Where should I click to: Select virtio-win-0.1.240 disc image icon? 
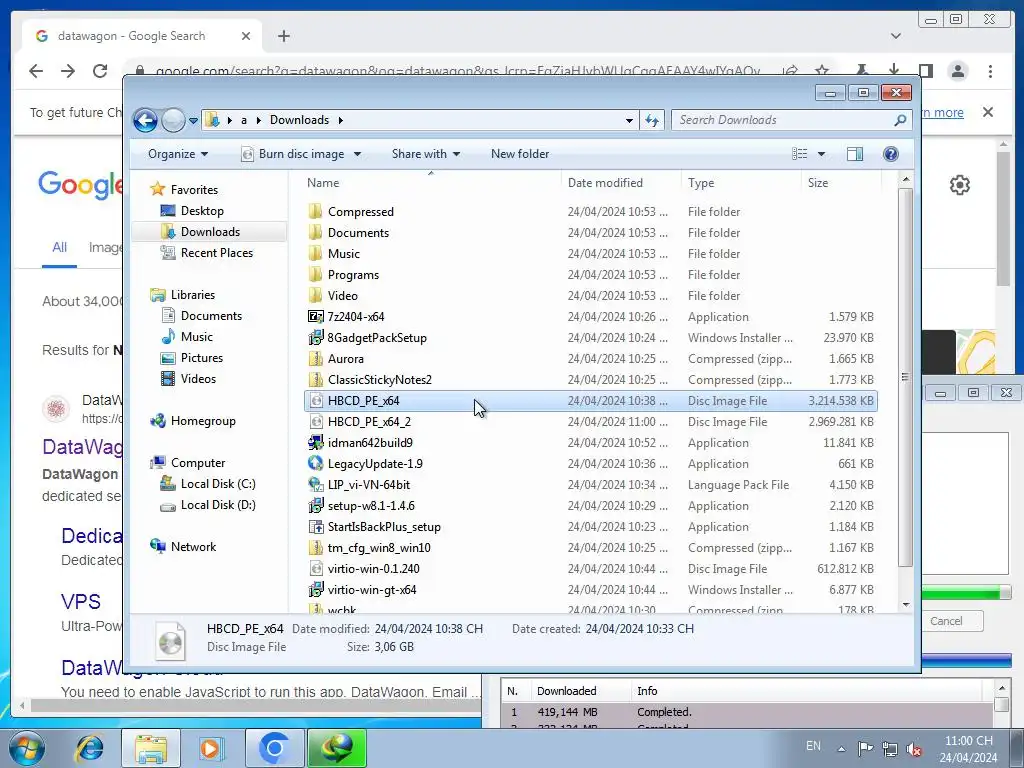click(x=315, y=568)
